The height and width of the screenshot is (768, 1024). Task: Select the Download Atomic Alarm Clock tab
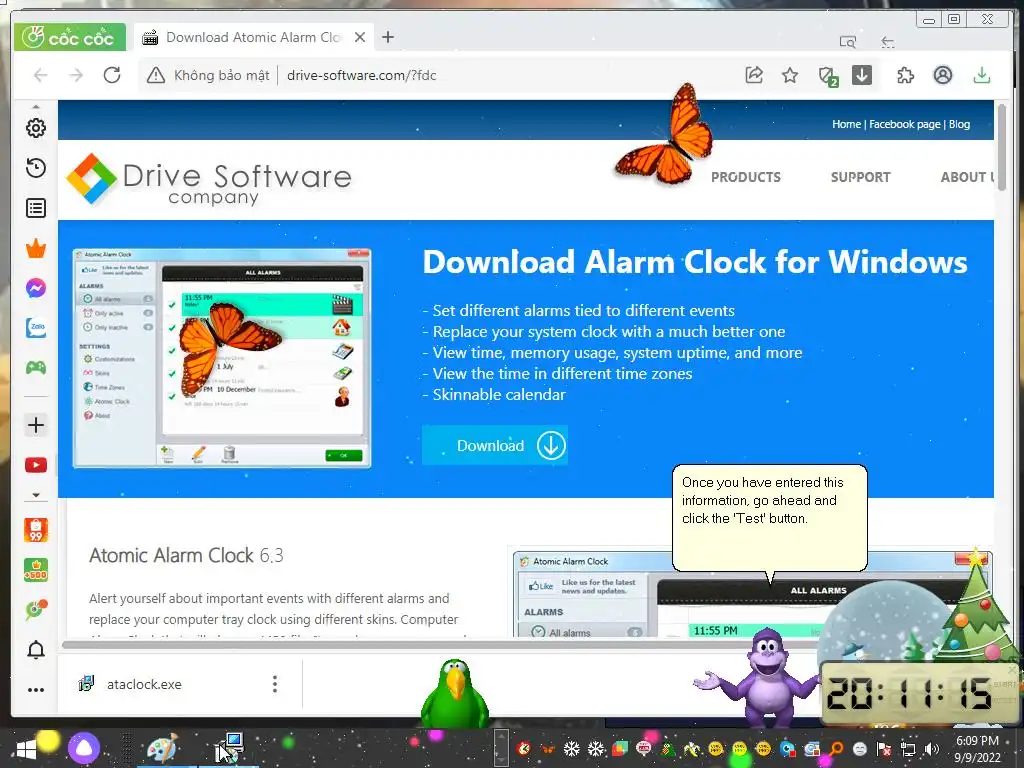coord(253,37)
